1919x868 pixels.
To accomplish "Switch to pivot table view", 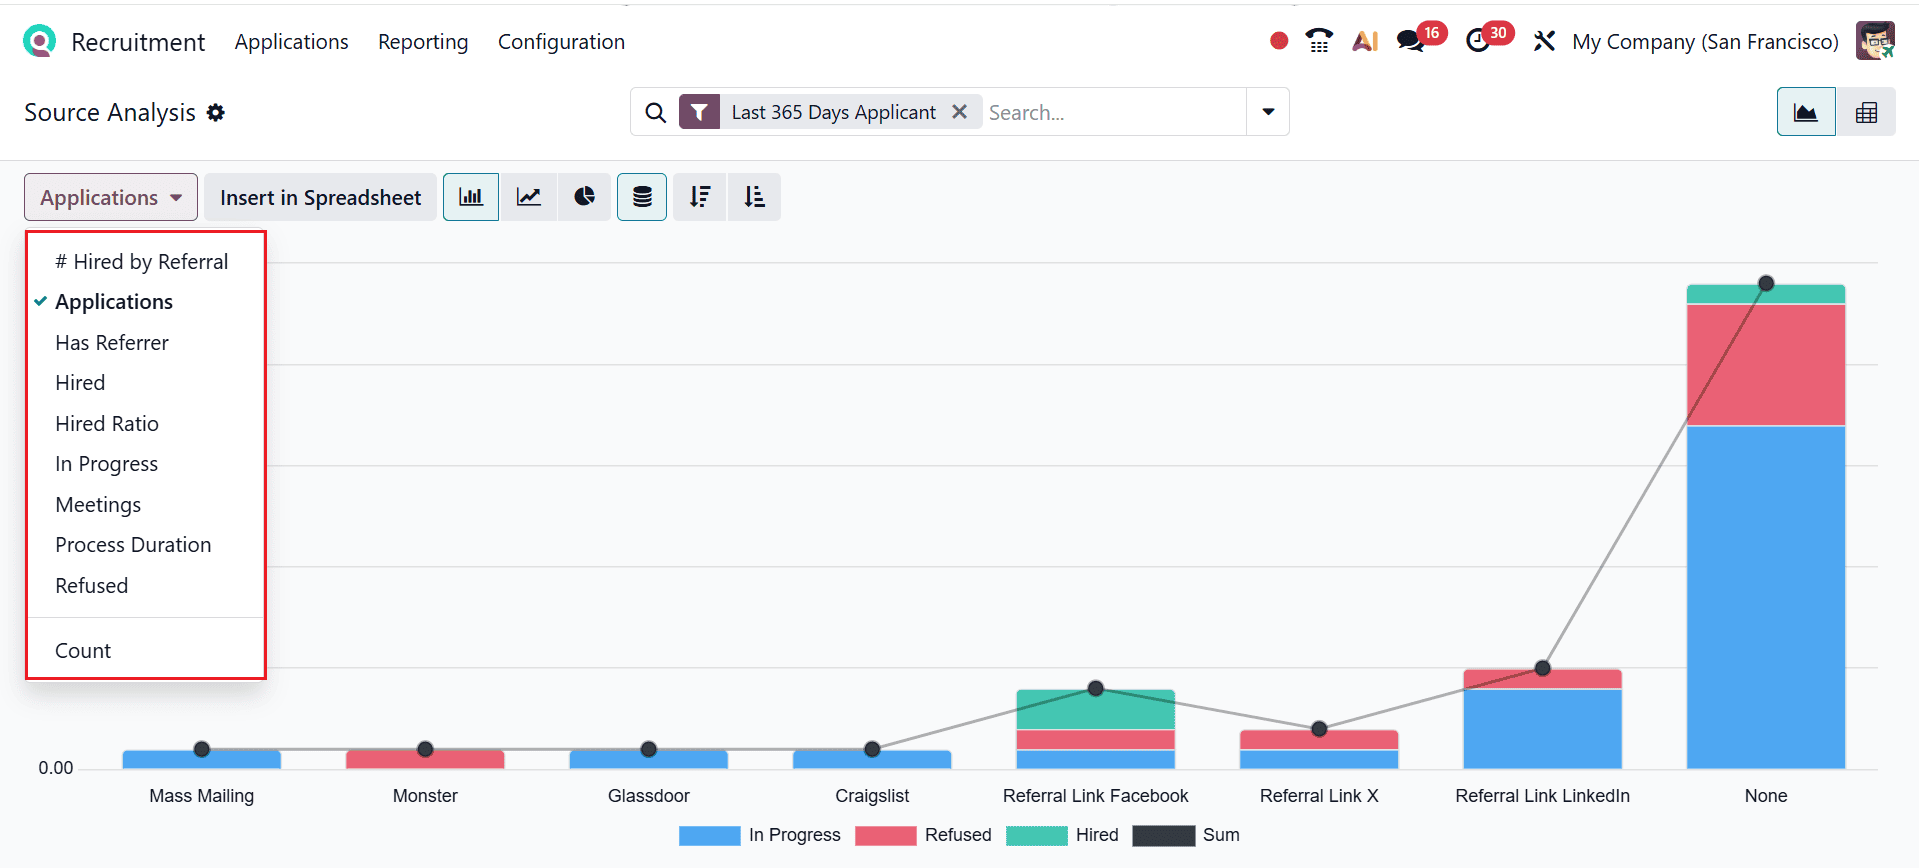I will [1866, 112].
